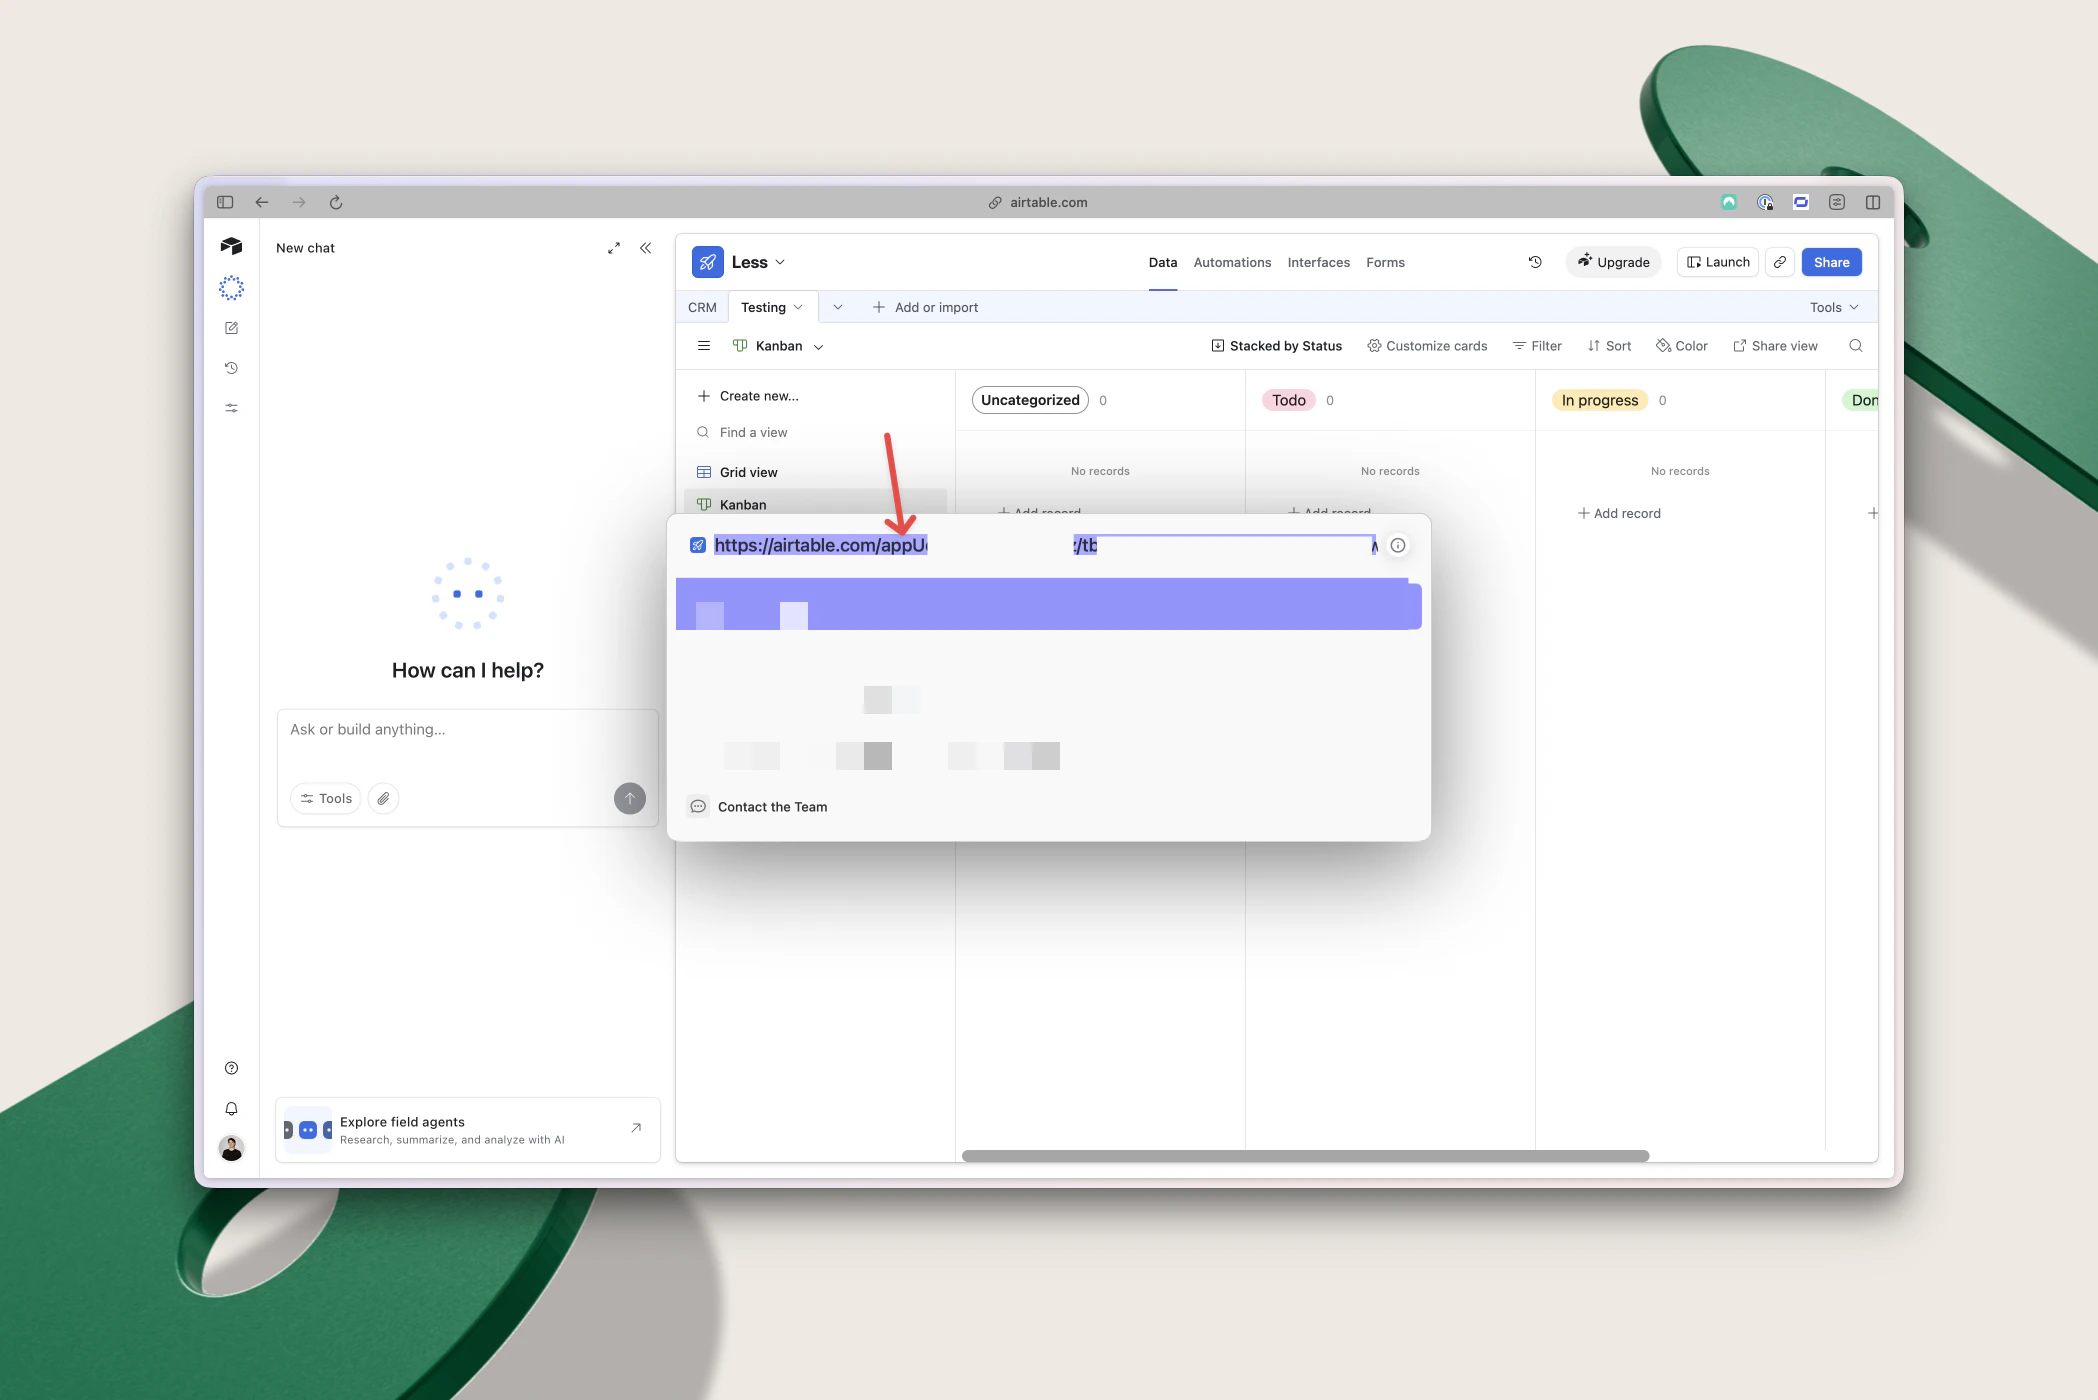Open Stacked by Status grouping option

(x=1277, y=346)
